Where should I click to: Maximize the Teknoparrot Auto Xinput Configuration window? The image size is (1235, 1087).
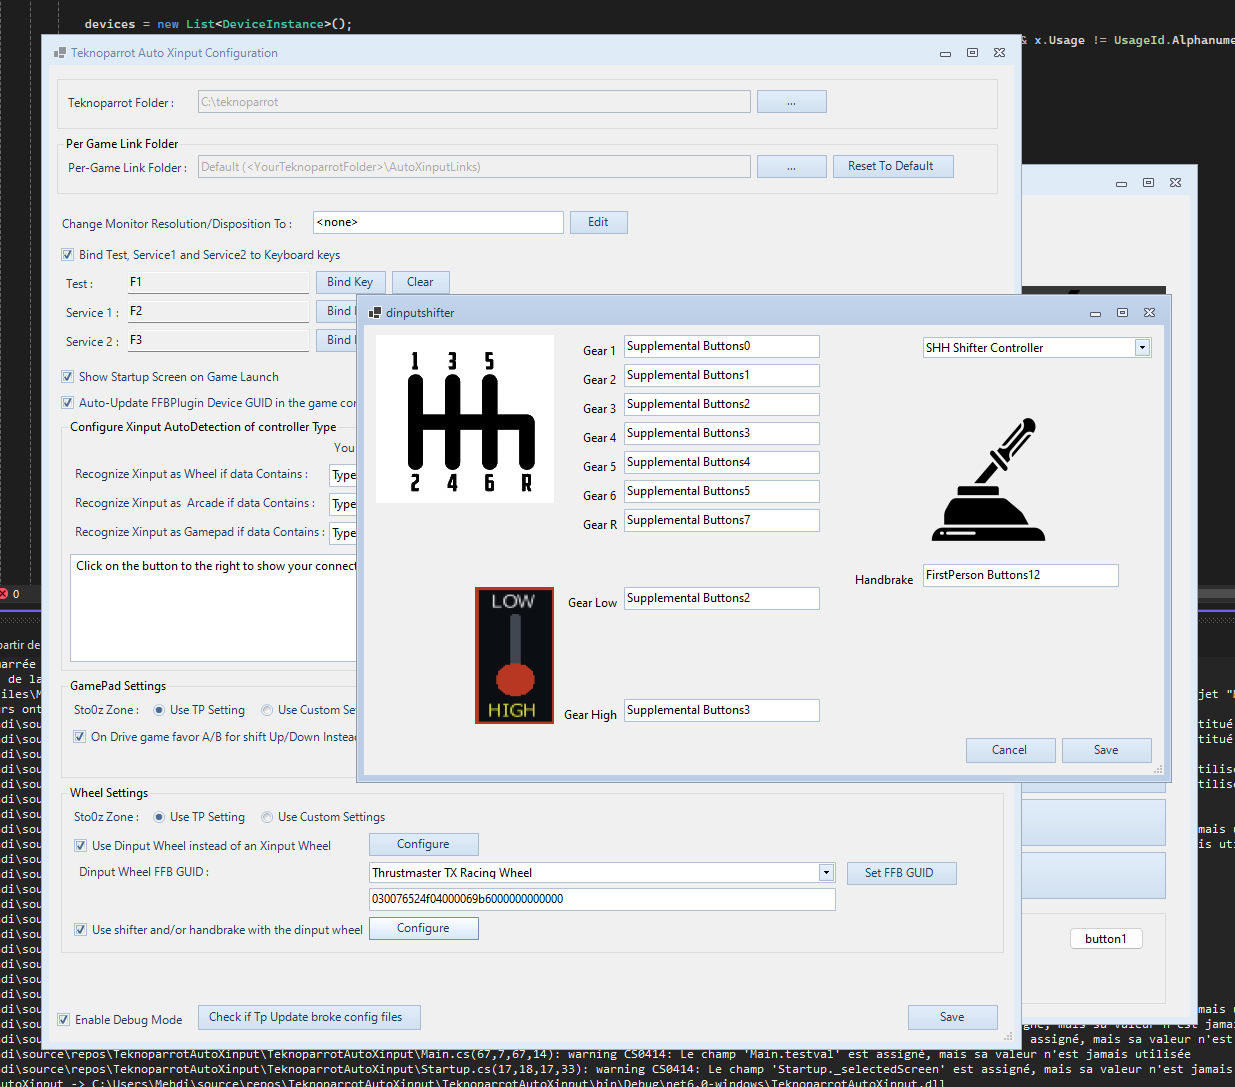pyautogui.click(x=972, y=53)
